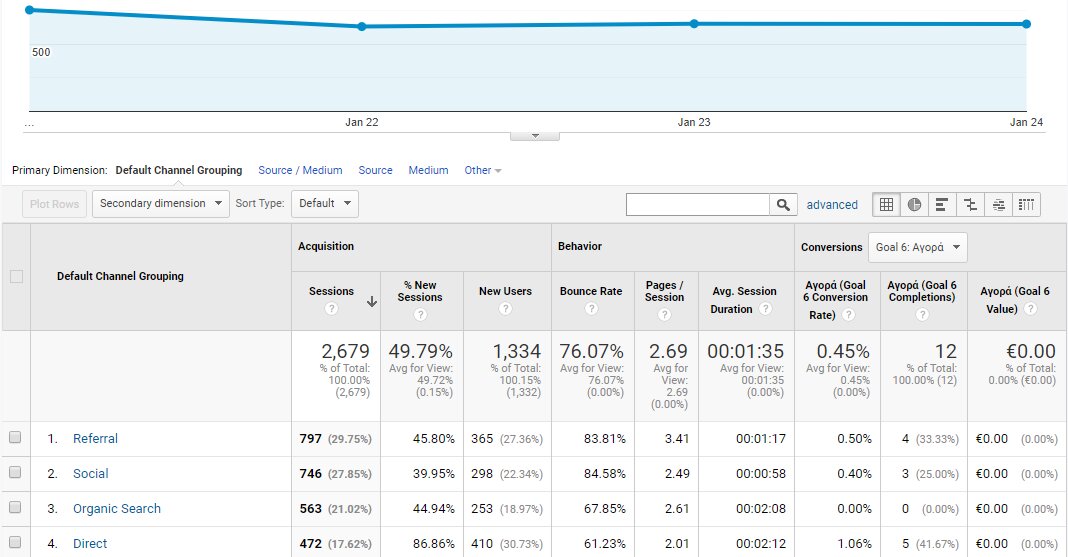Open the Sort Type Default dropdown
Image resolution: width=1068 pixels, height=557 pixels.
[x=325, y=204]
